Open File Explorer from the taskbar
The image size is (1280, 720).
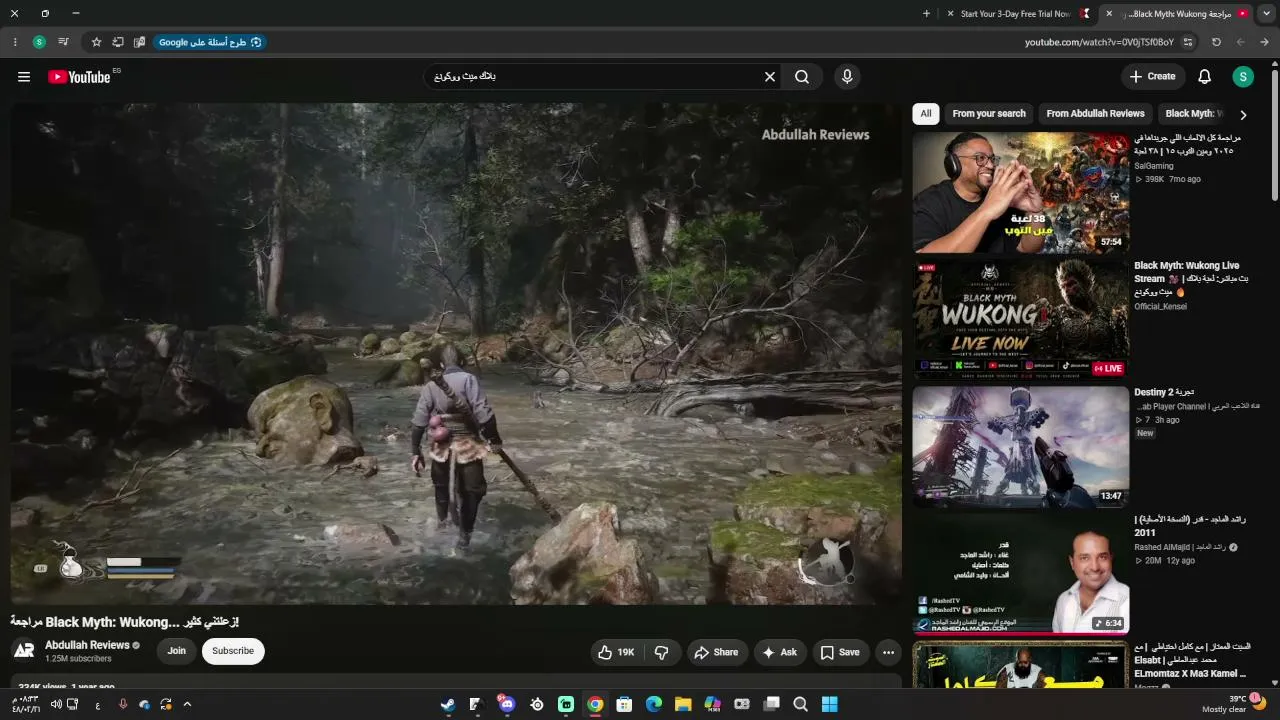pyautogui.click(x=683, y=704)
